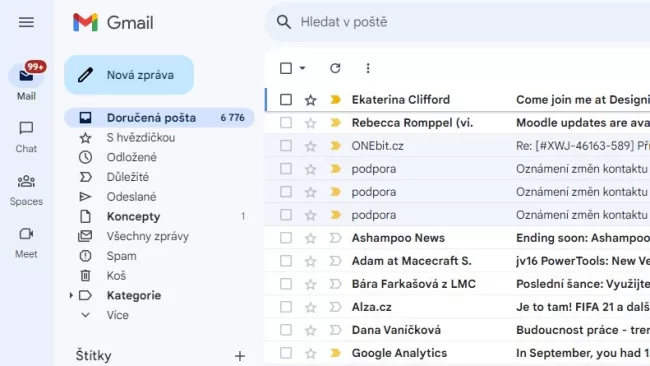Open 'Poslední šance: Využijte' email
The width and height of the screenshot is (650, 366).
pyautogui.click(x=583, y=284)
